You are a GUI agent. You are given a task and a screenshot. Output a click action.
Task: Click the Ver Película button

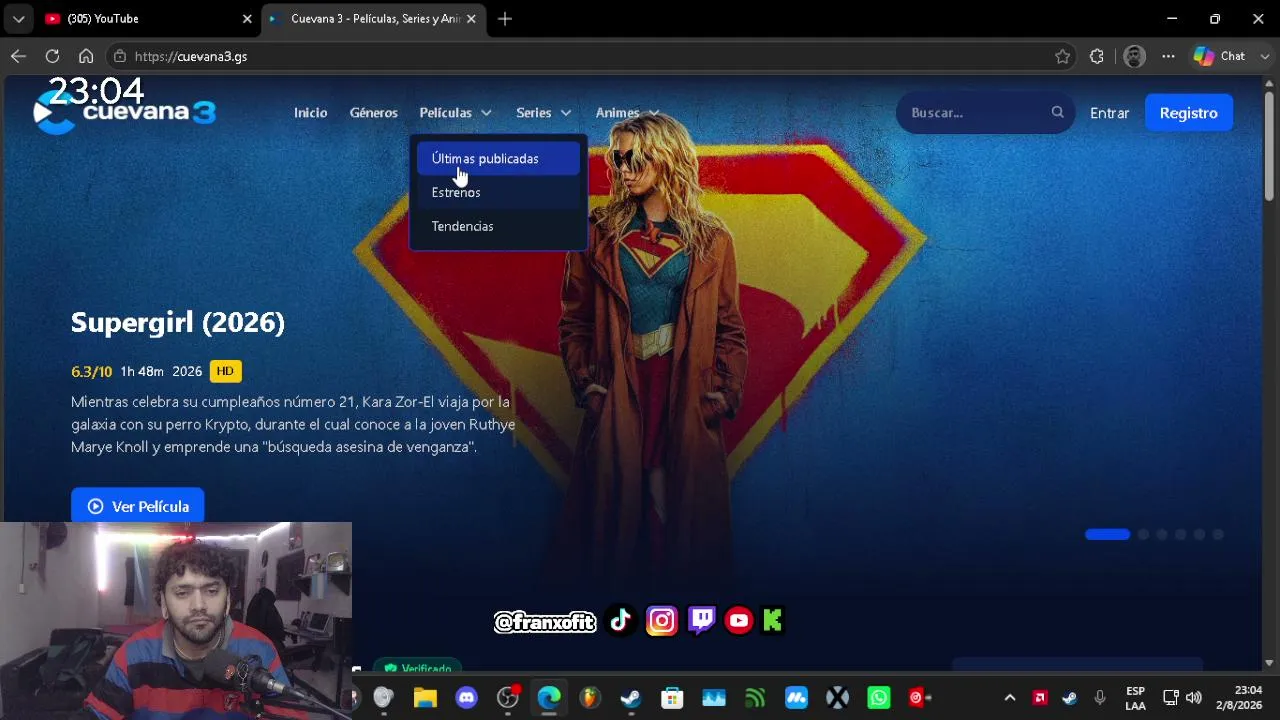pyautogui.click(x=137, y=506)
